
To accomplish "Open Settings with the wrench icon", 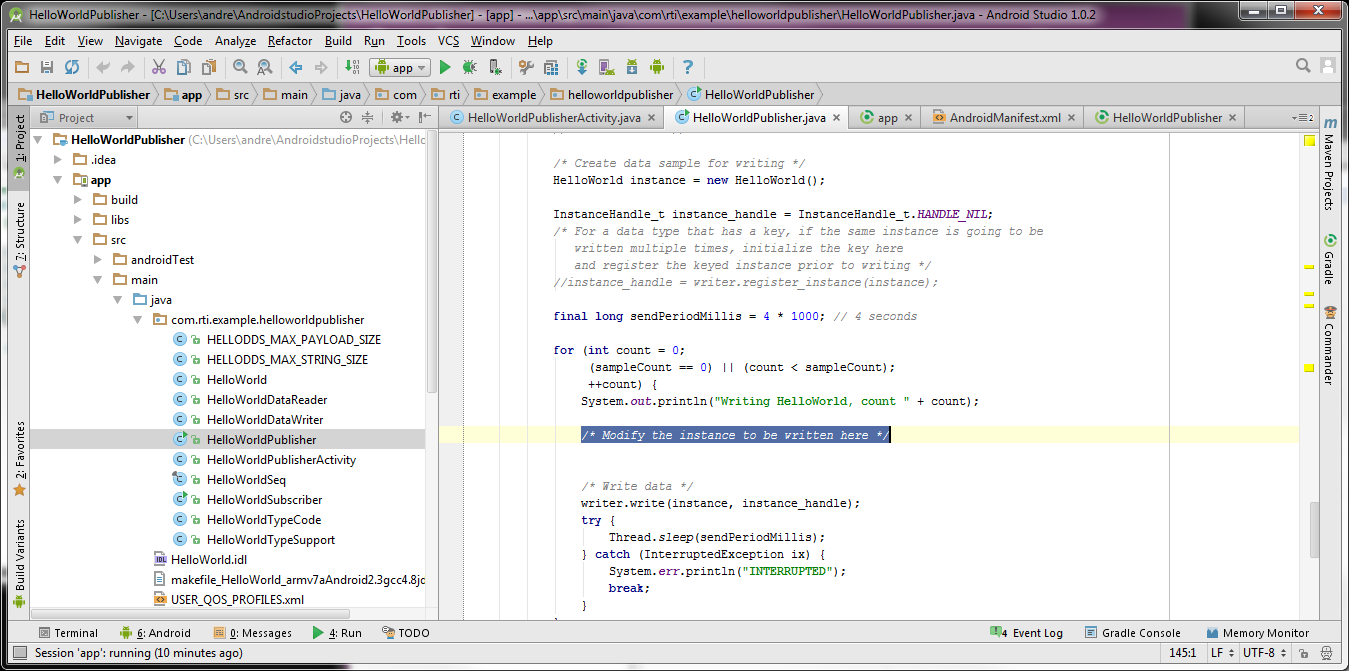I will click(526, 67).
